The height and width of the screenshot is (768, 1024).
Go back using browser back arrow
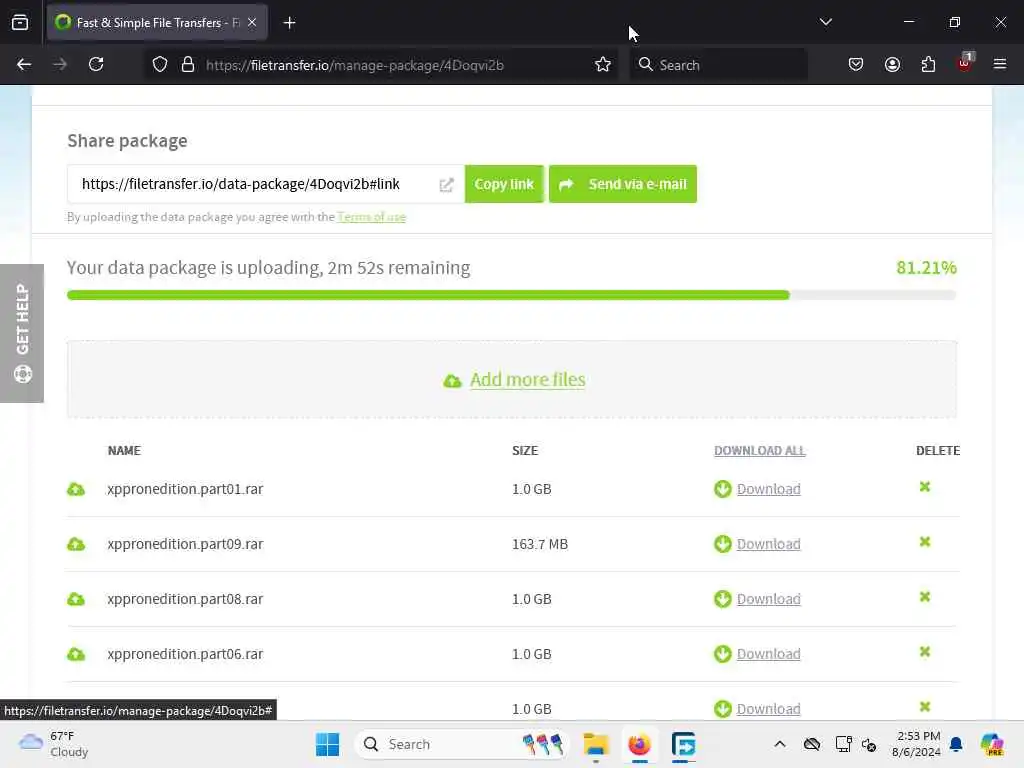(24, 65)
